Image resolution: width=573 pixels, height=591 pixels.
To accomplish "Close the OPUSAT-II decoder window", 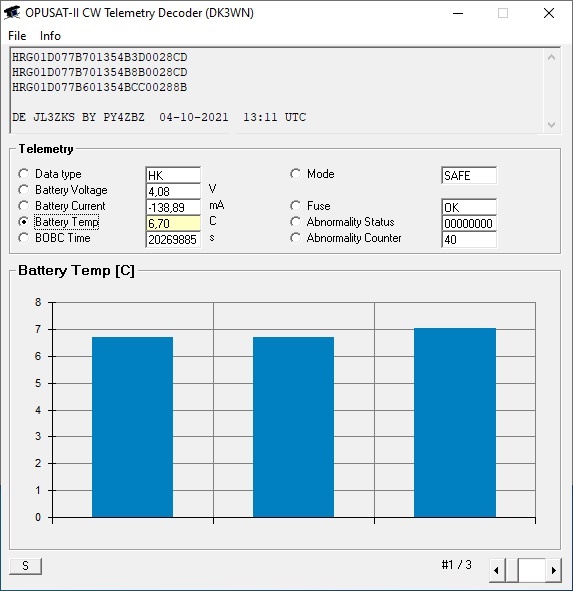I will tap(548, 13).
